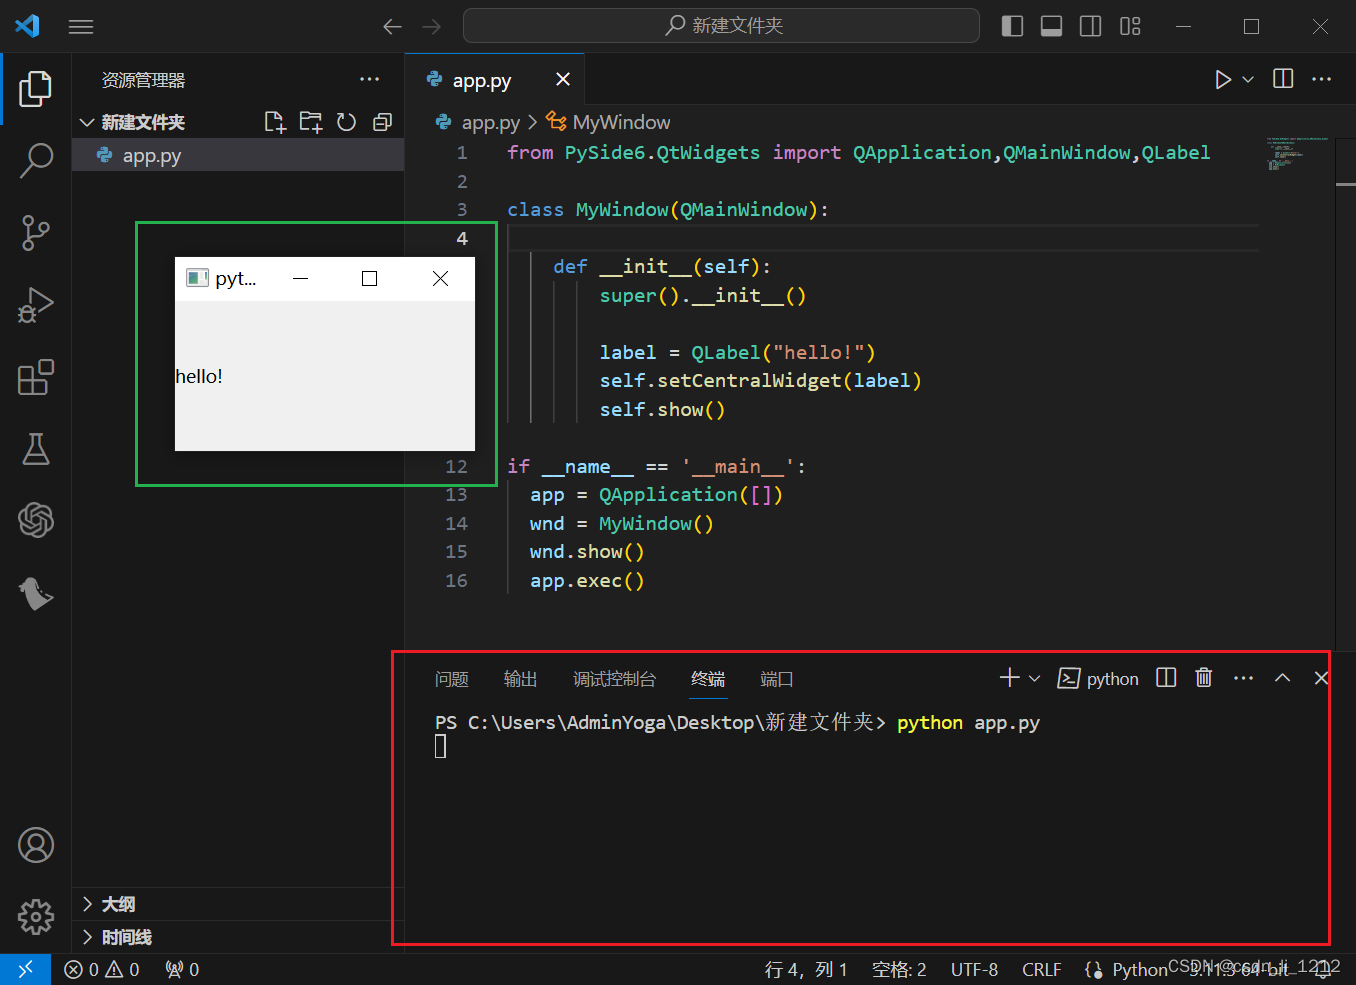Open the bird-shaped extension icon in activity bar

(x=36, y=593)
